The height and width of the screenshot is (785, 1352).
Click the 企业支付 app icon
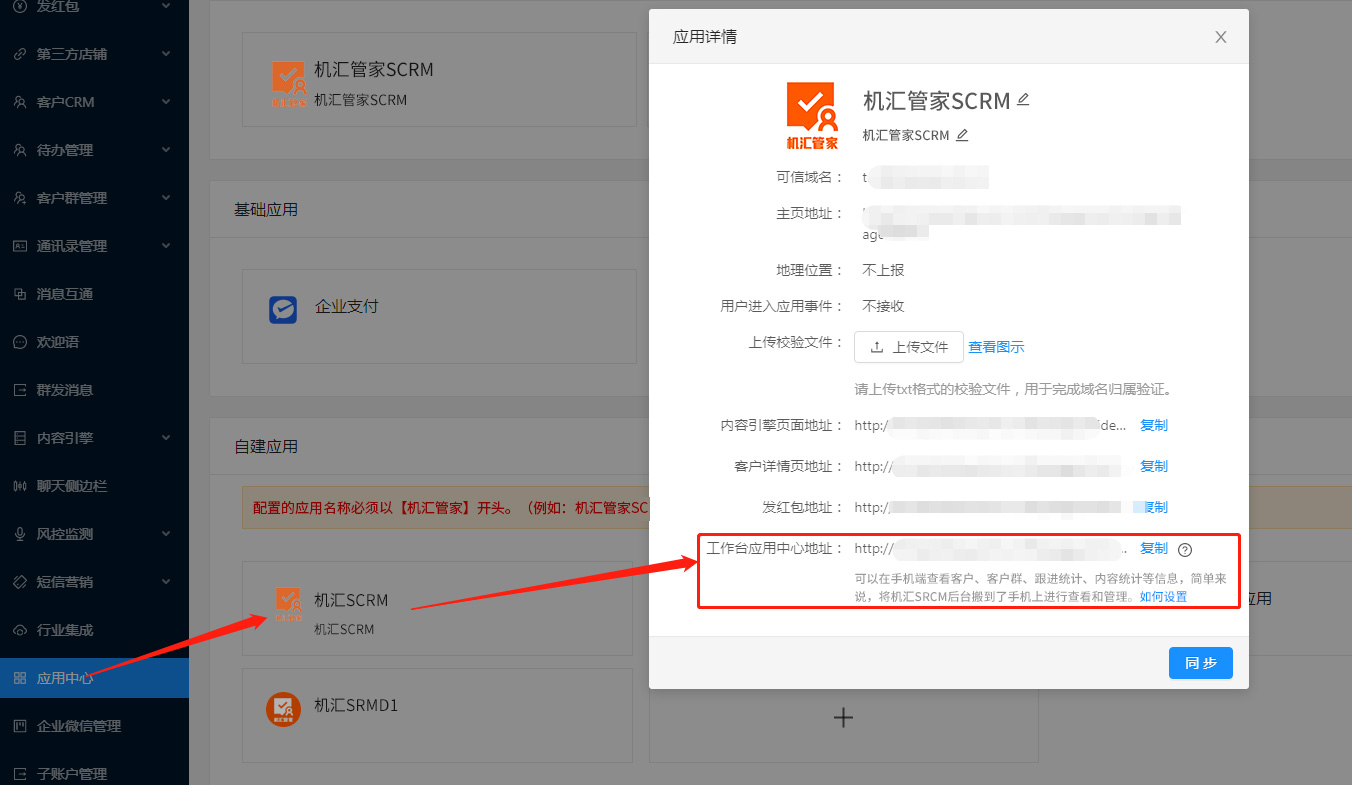tap(283, 309)
